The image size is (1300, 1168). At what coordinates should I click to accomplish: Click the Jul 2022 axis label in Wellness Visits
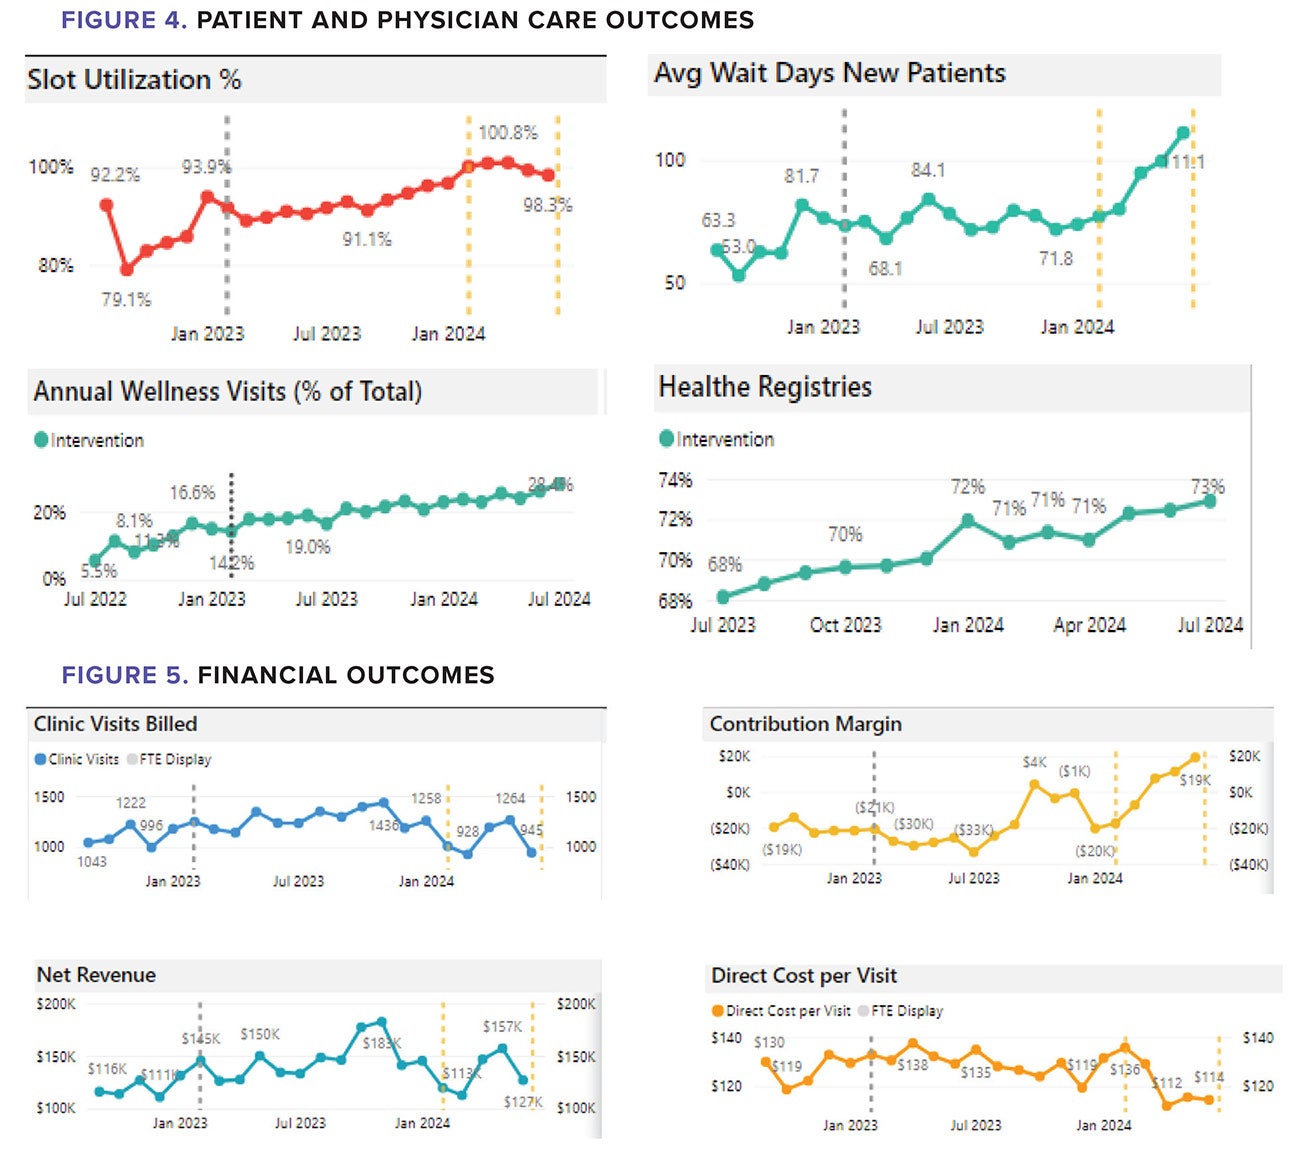[95, 599]
